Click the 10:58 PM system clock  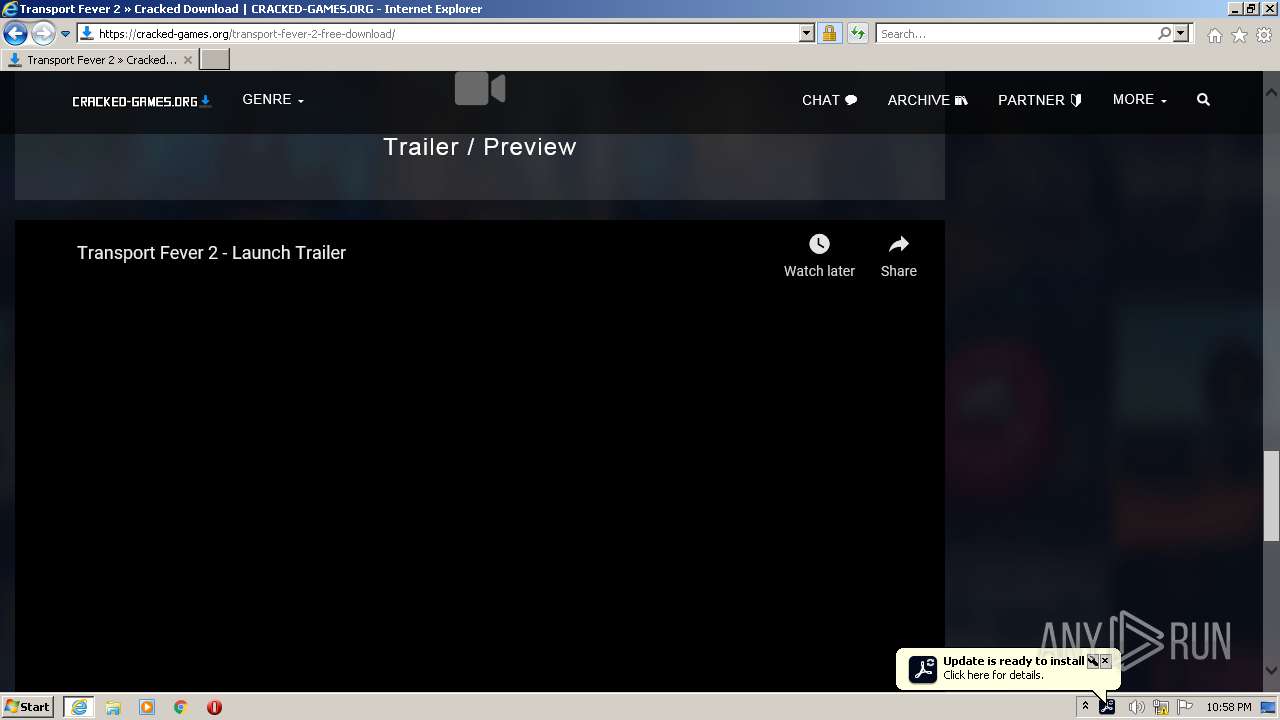(x=1228, y=707)
